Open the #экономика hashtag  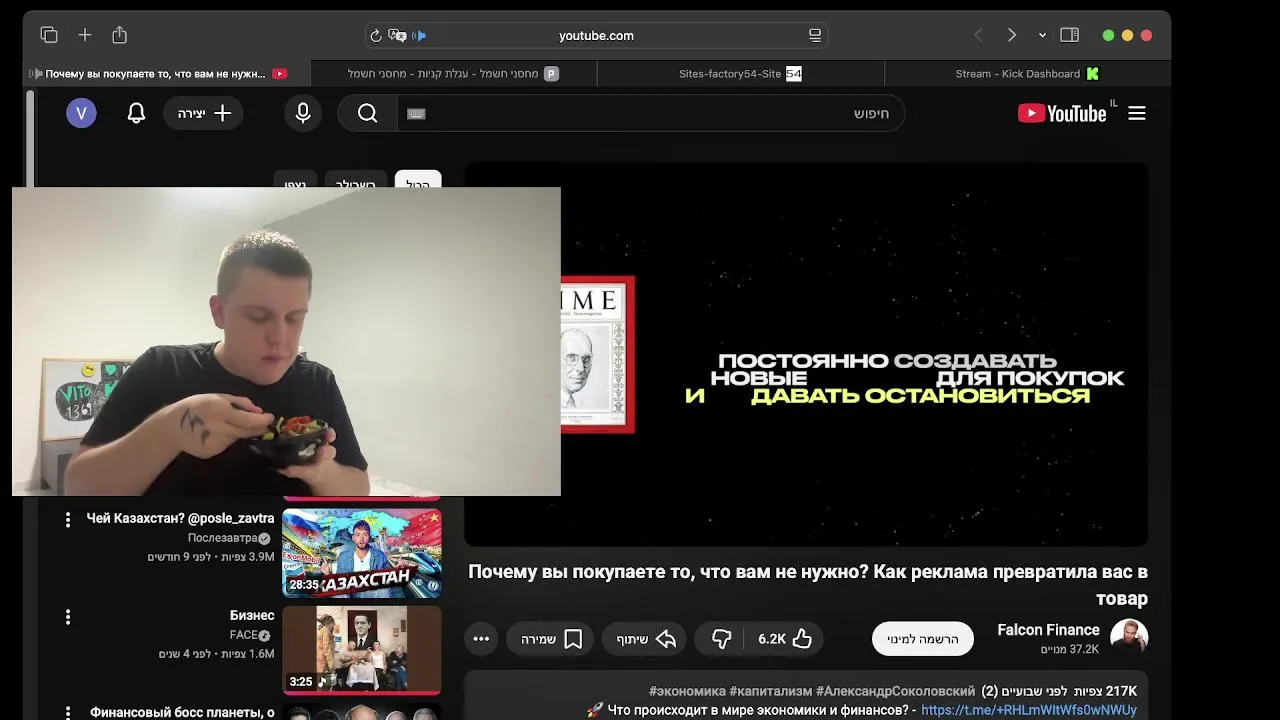click(687, 691)
